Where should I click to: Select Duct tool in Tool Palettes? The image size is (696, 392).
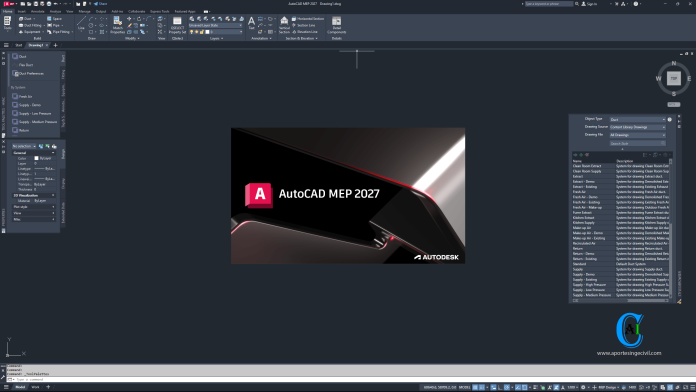(x=20, y=56)
